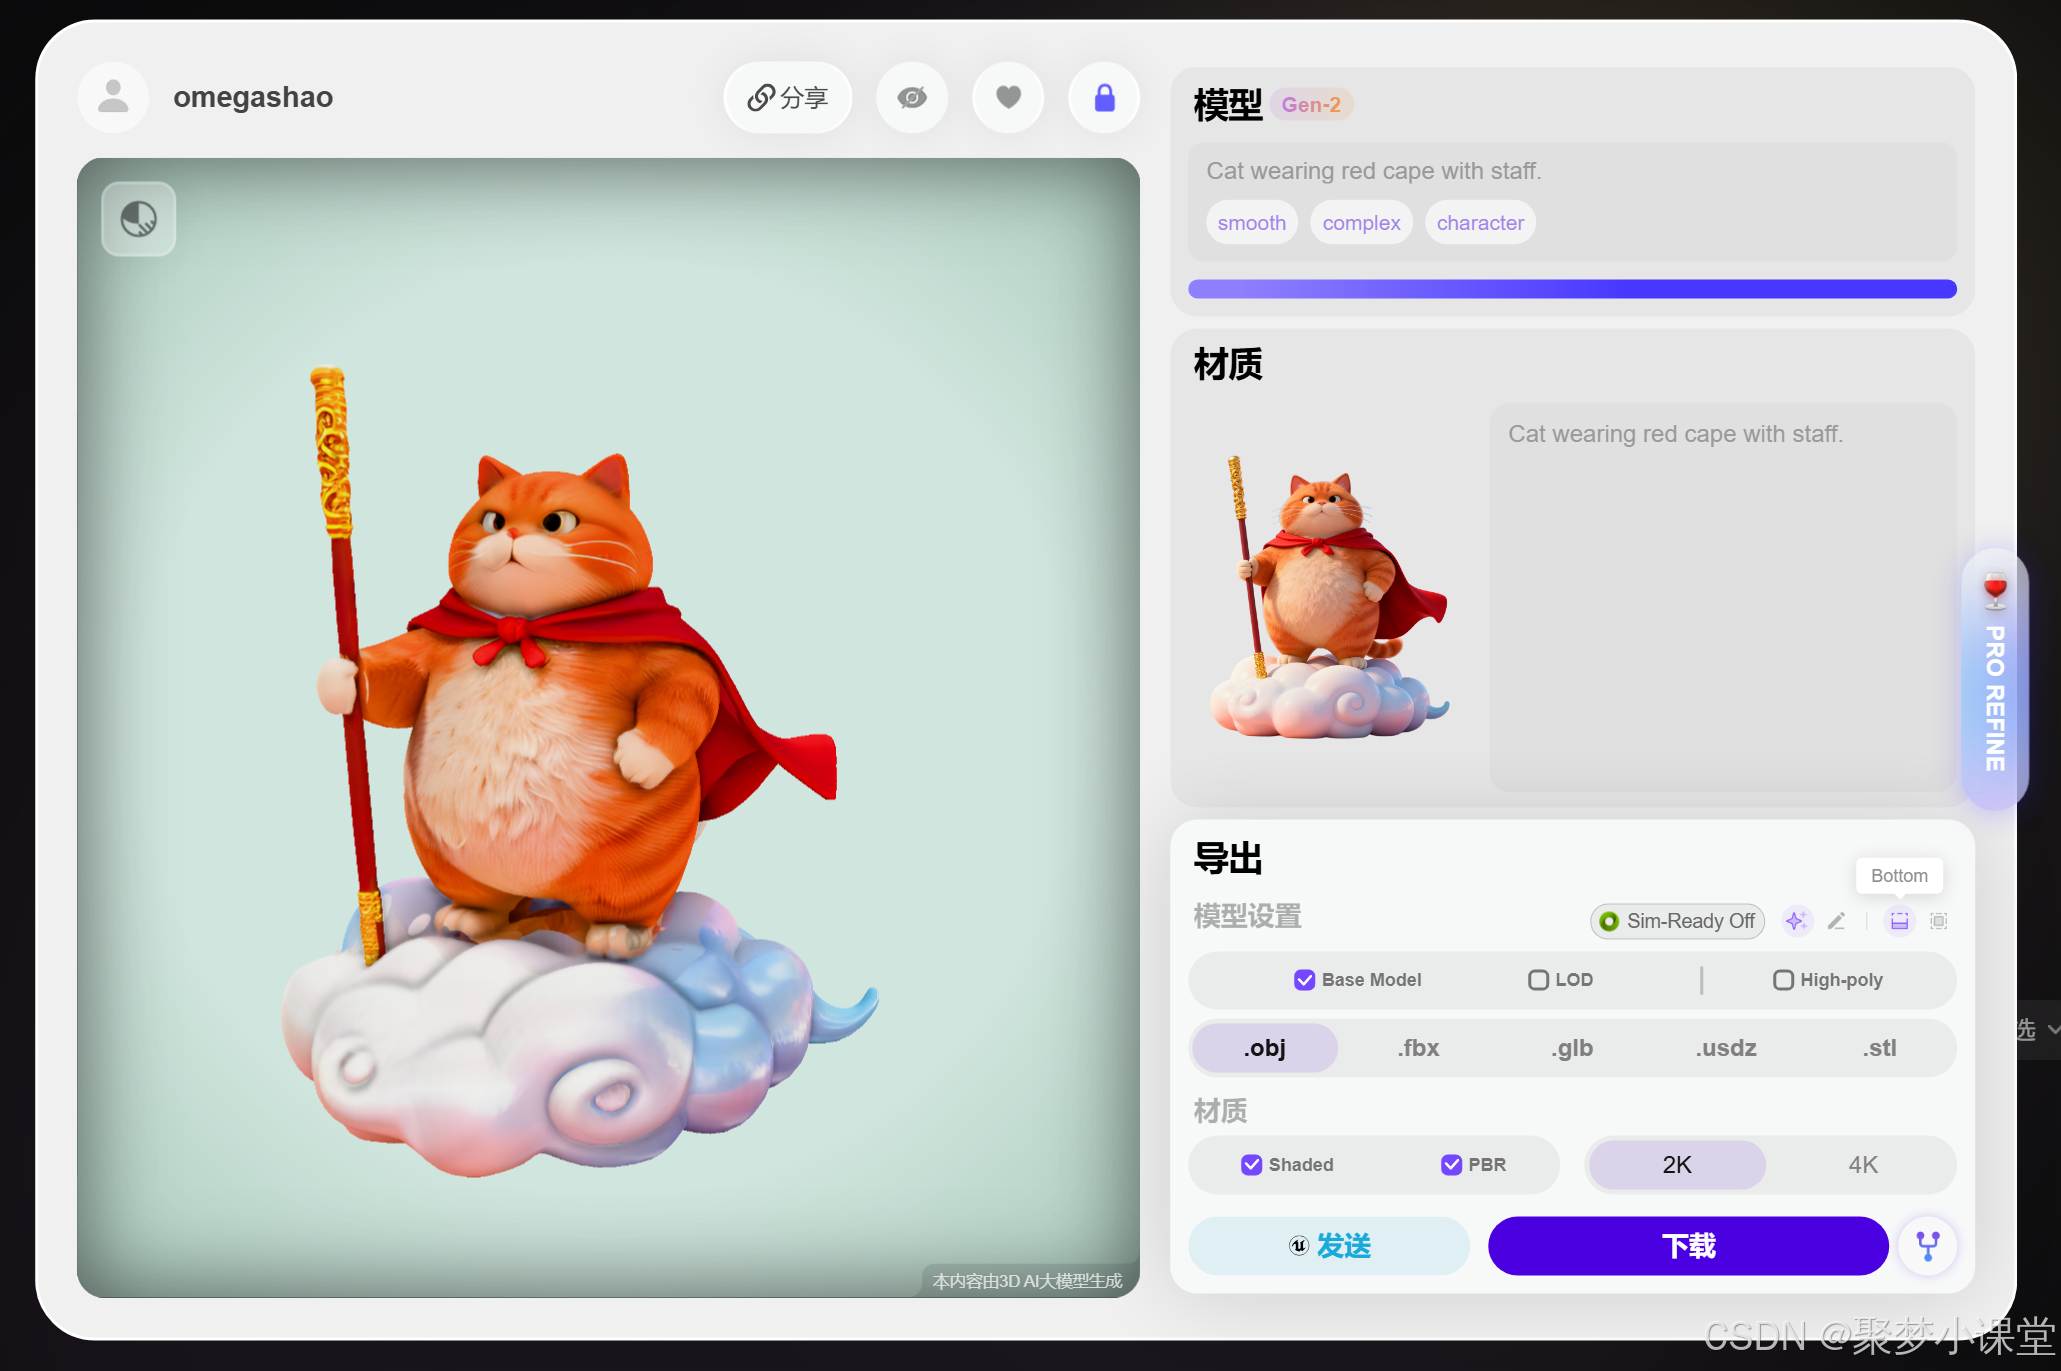
Task: Uncheck the Base Model checkbox
Action: coord(1304,980)
